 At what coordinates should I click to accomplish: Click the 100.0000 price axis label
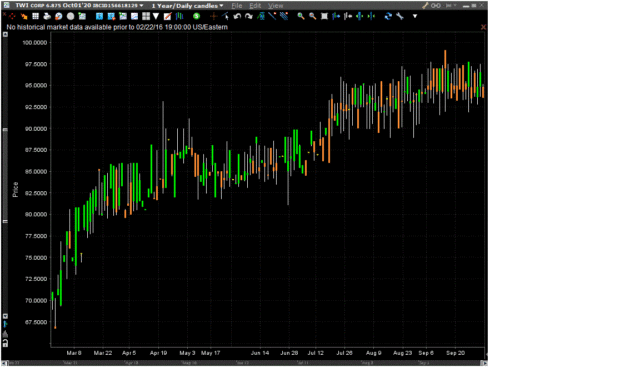point(34,42)
